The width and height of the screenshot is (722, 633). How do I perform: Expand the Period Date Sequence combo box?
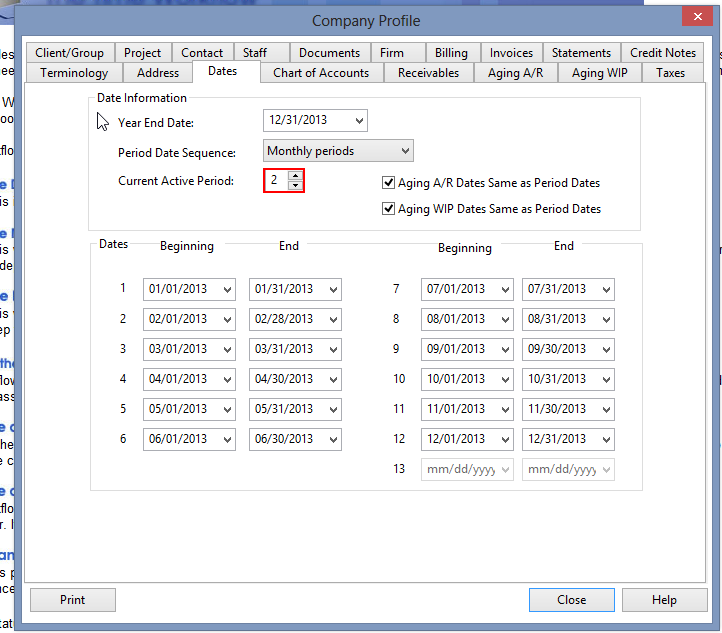[404, 151]
